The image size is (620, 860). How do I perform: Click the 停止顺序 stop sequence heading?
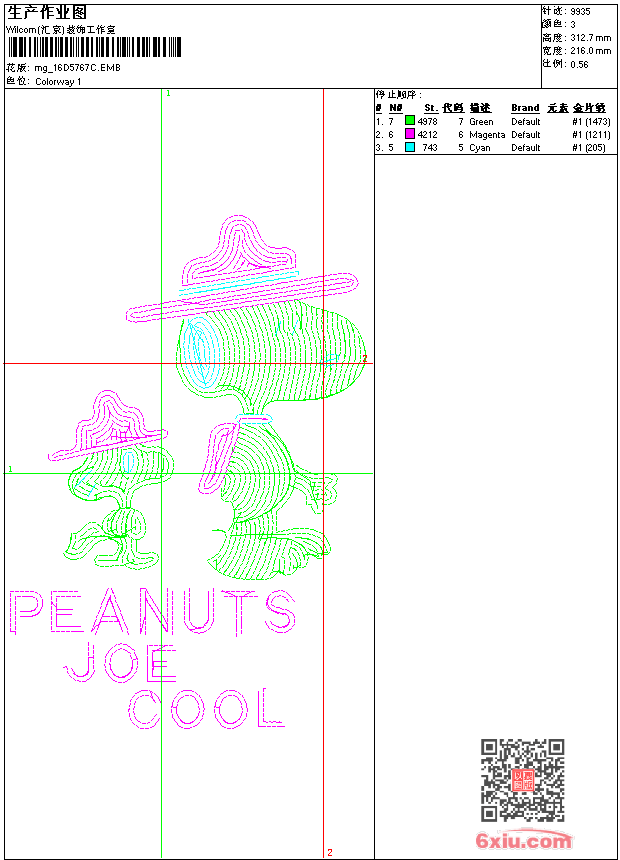(399, 95)
